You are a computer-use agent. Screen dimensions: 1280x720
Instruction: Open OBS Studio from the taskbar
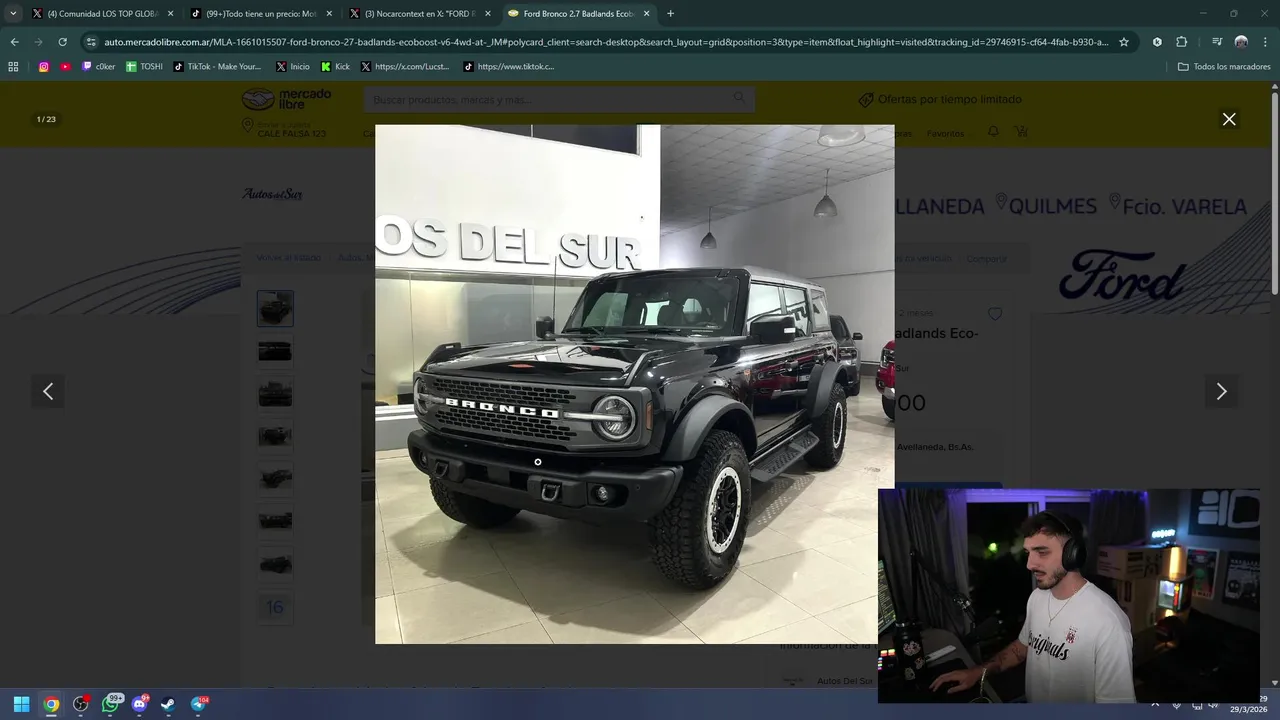(x=80, y=704)
